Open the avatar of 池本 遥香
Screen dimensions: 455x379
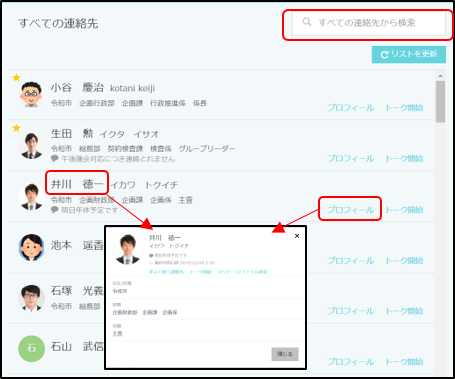(x=31, y=247)
